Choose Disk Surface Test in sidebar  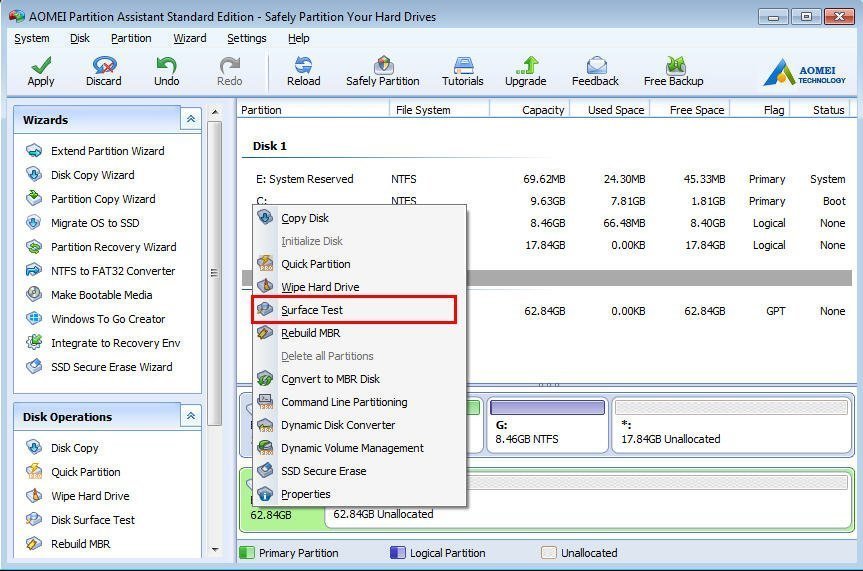click(x=92, y=520)
